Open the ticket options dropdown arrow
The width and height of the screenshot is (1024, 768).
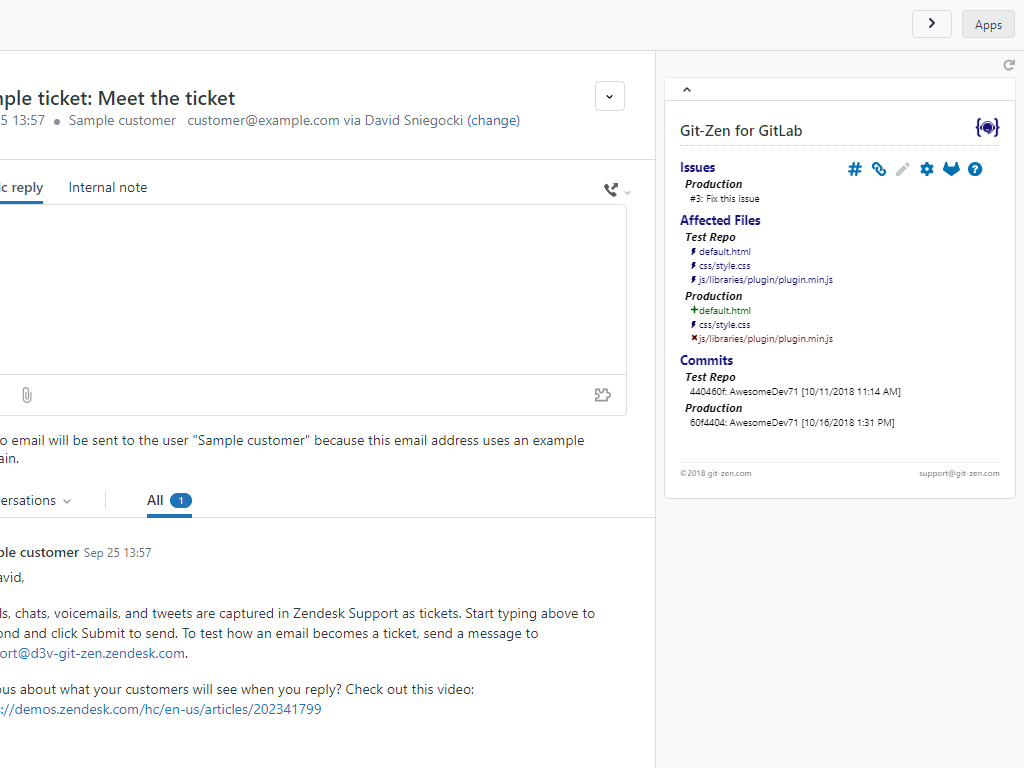tap(610, 96)
